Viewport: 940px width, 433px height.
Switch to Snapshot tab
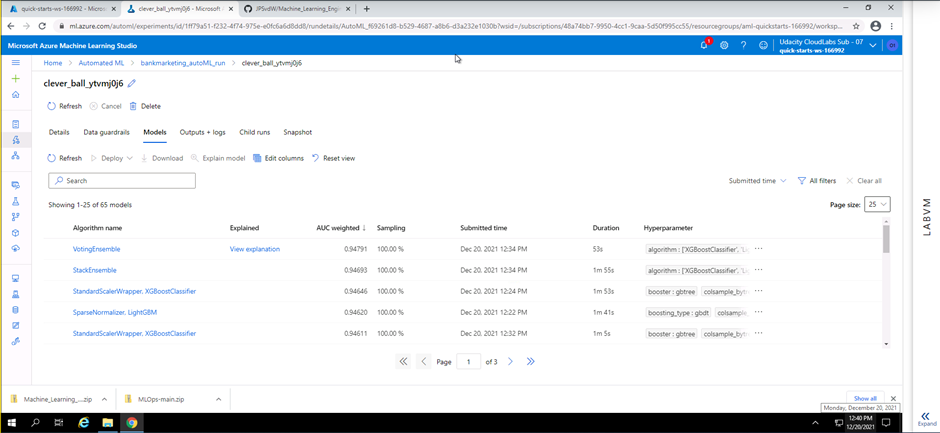pos(297,132)
